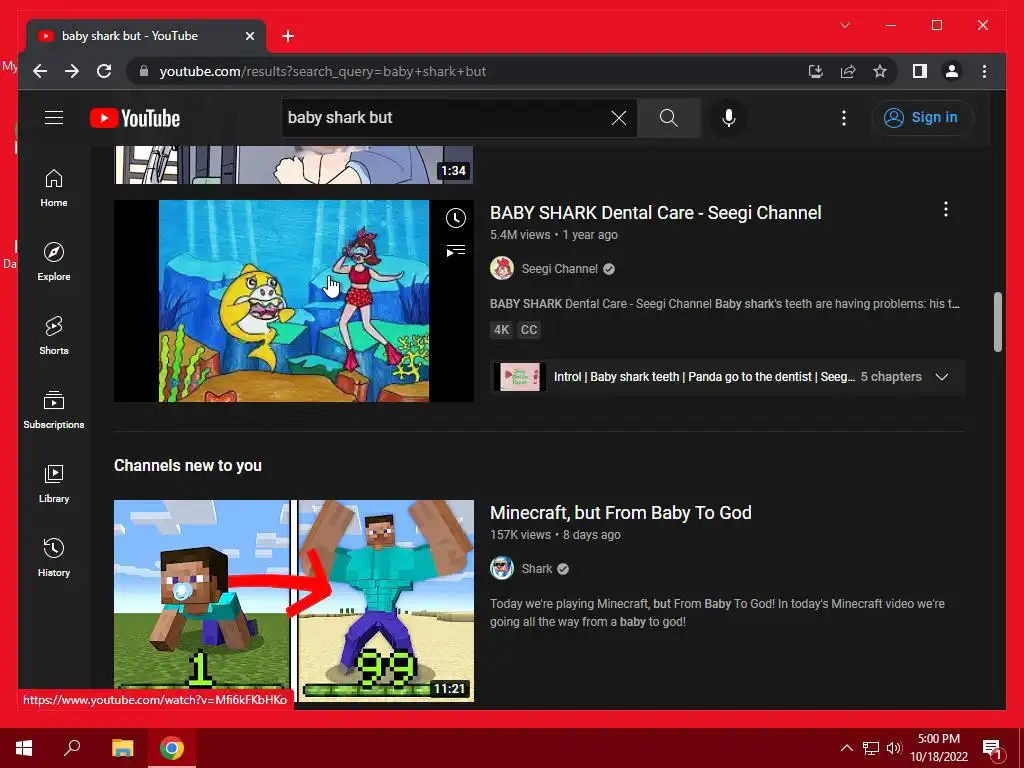Close the baby shark but tab
The height and width of the screenshot is (768, 1024).
coord(249,37)
